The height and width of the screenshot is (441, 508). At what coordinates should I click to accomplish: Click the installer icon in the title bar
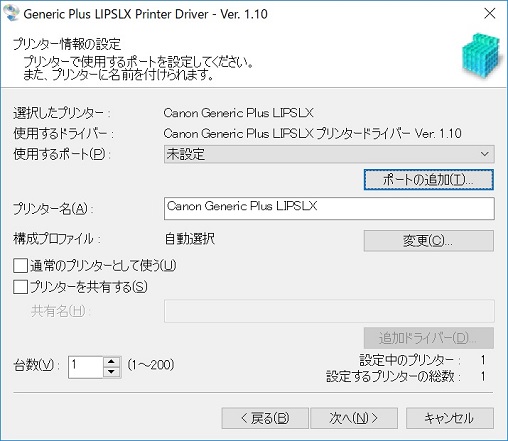tap(11, 13)
